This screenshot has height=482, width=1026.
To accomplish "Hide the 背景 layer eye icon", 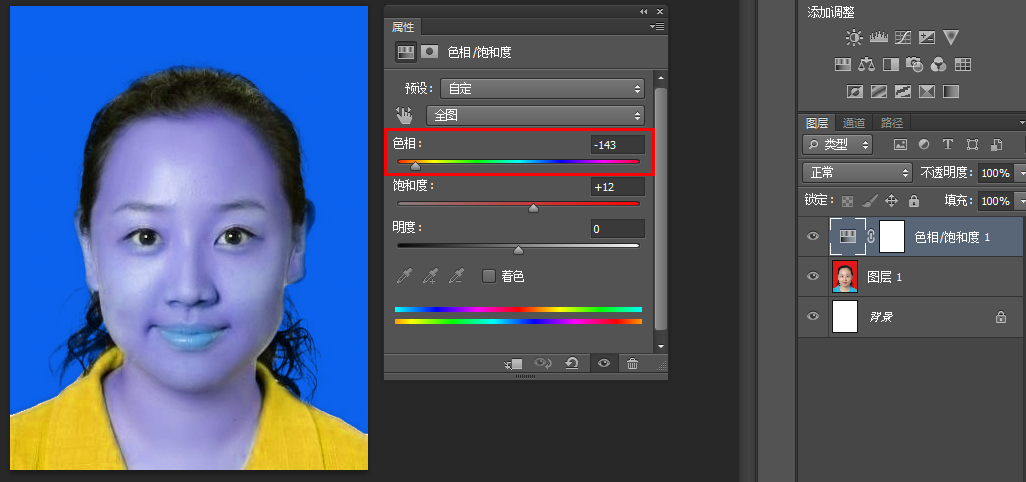I will coord(813,316).
